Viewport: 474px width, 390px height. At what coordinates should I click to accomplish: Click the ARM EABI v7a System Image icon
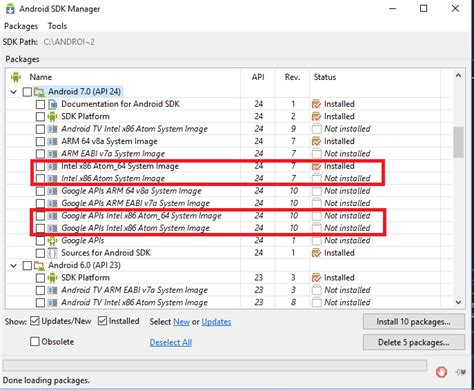coord(53,154)
